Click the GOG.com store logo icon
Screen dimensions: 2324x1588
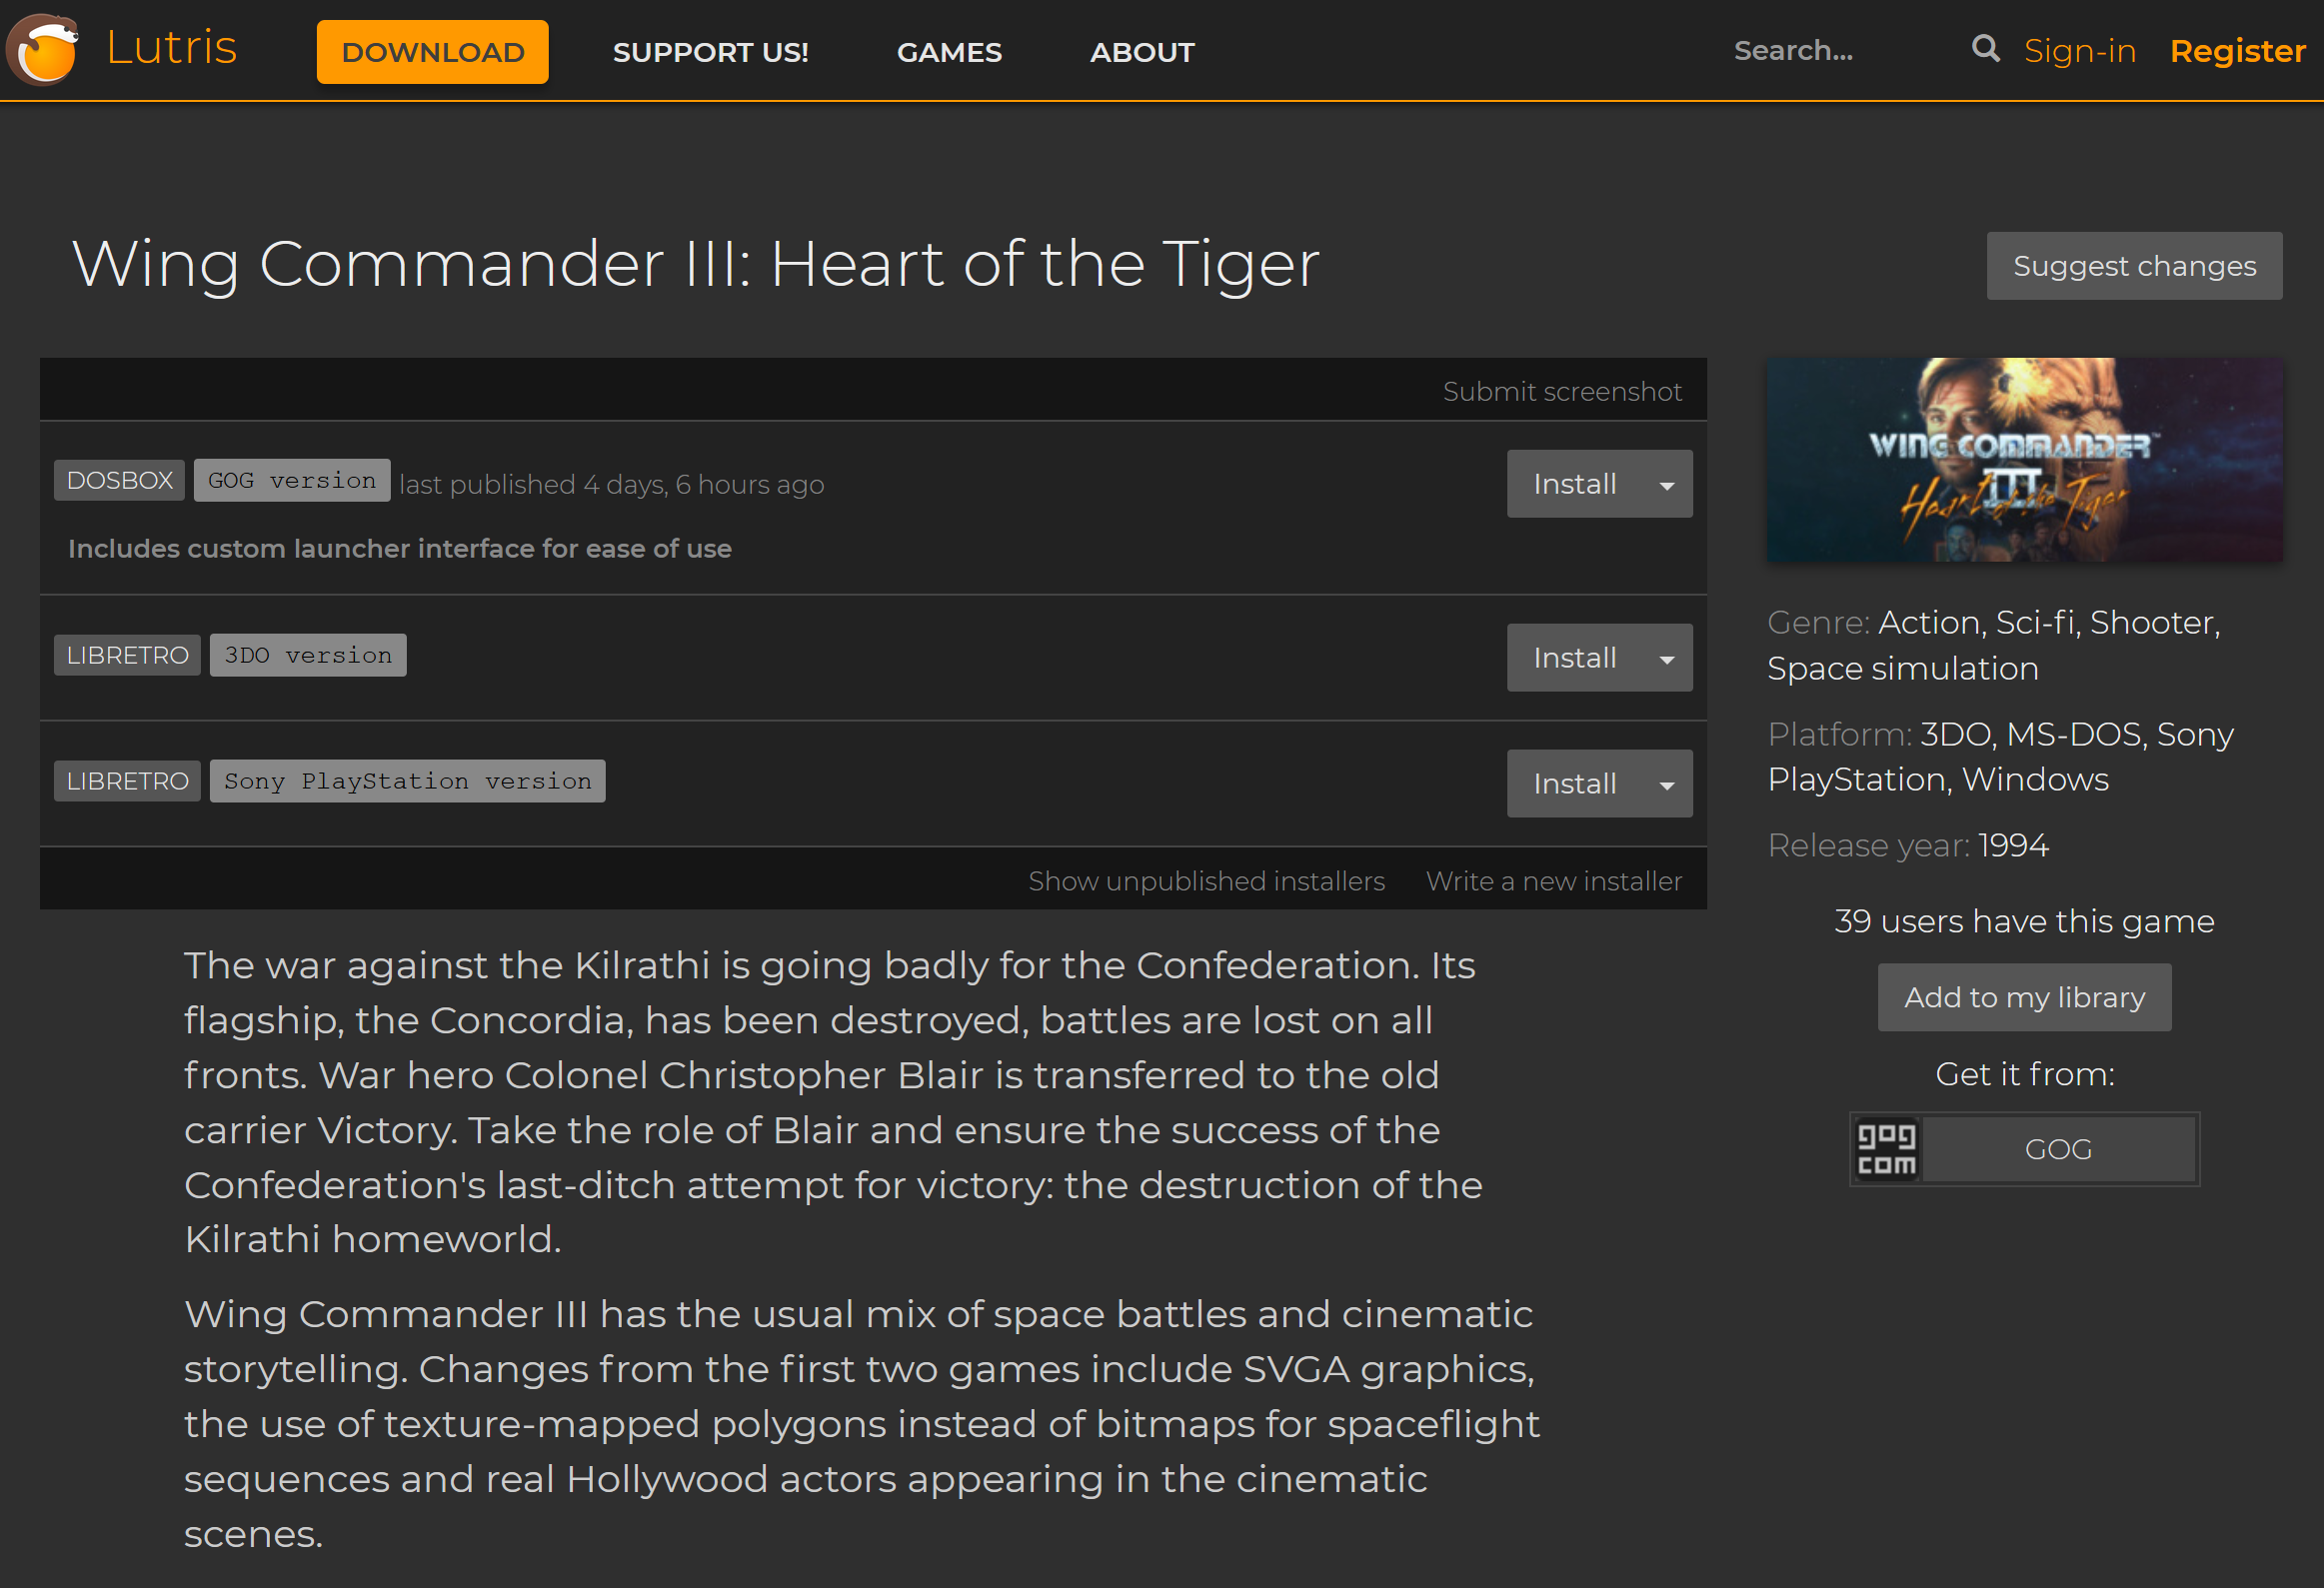click(x=1886, y=1149)
